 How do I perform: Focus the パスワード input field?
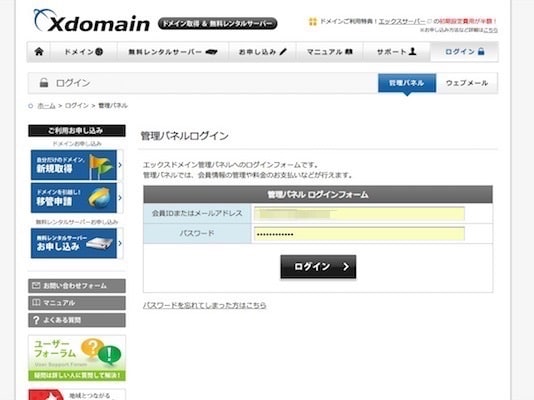(359, 234)
